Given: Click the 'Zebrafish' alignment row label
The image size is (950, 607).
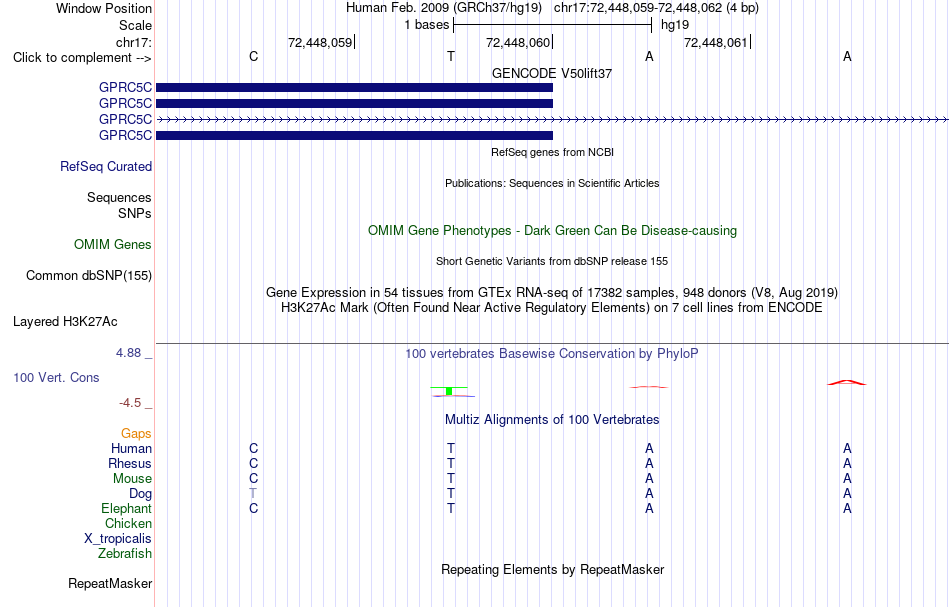Looking at the screenshot, I should [125, 554].
